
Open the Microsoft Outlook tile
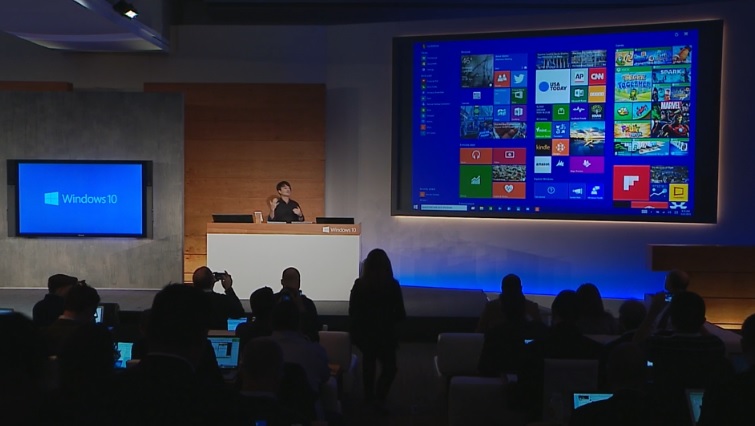[x=579, y=94]
